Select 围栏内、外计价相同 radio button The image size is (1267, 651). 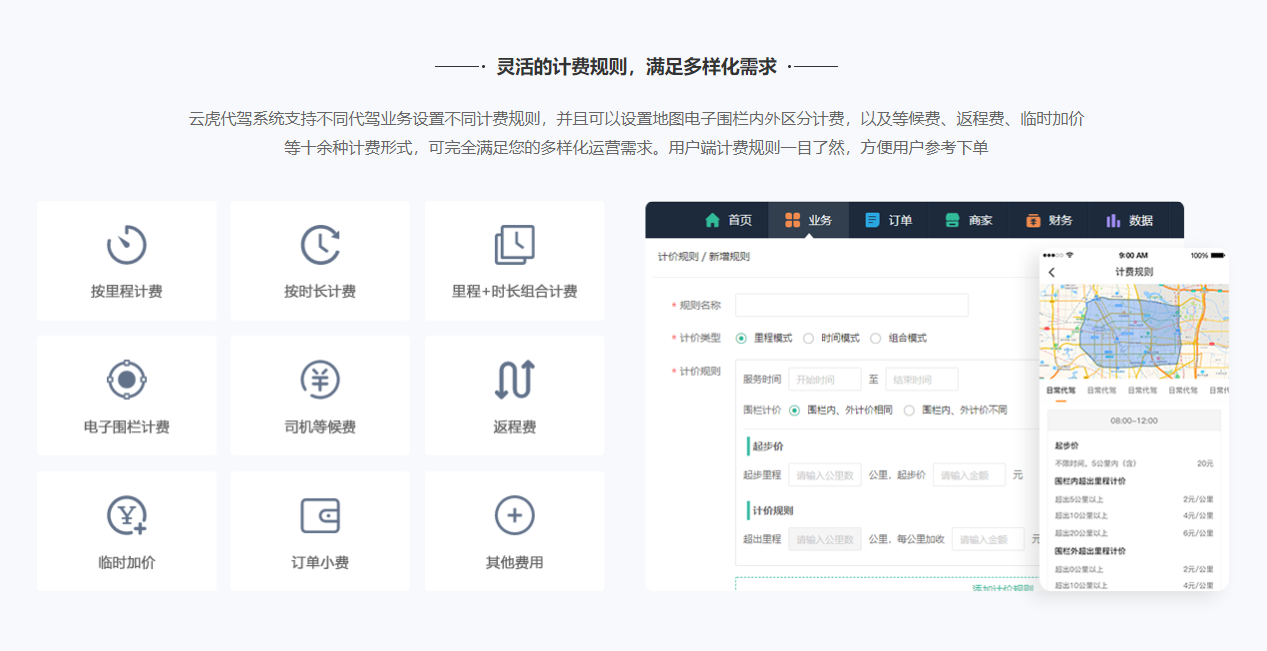[x=794, y=410]
